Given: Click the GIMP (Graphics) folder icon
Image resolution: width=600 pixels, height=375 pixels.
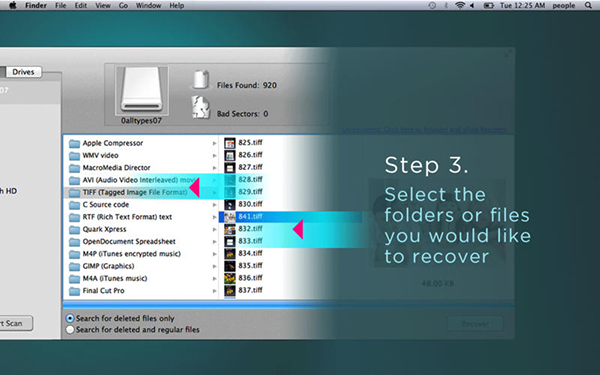Looking at the screenshot, I should tap(74, 266).
